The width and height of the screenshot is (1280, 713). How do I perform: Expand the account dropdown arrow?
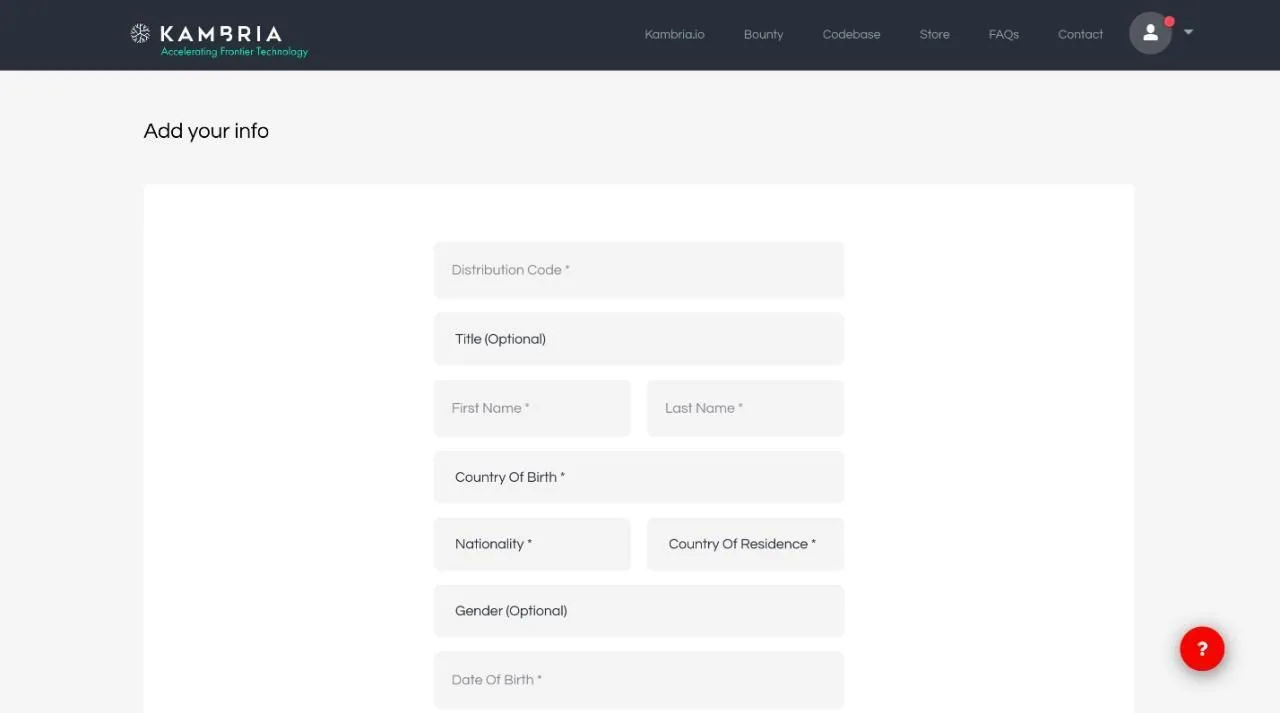coord(1188,32)
